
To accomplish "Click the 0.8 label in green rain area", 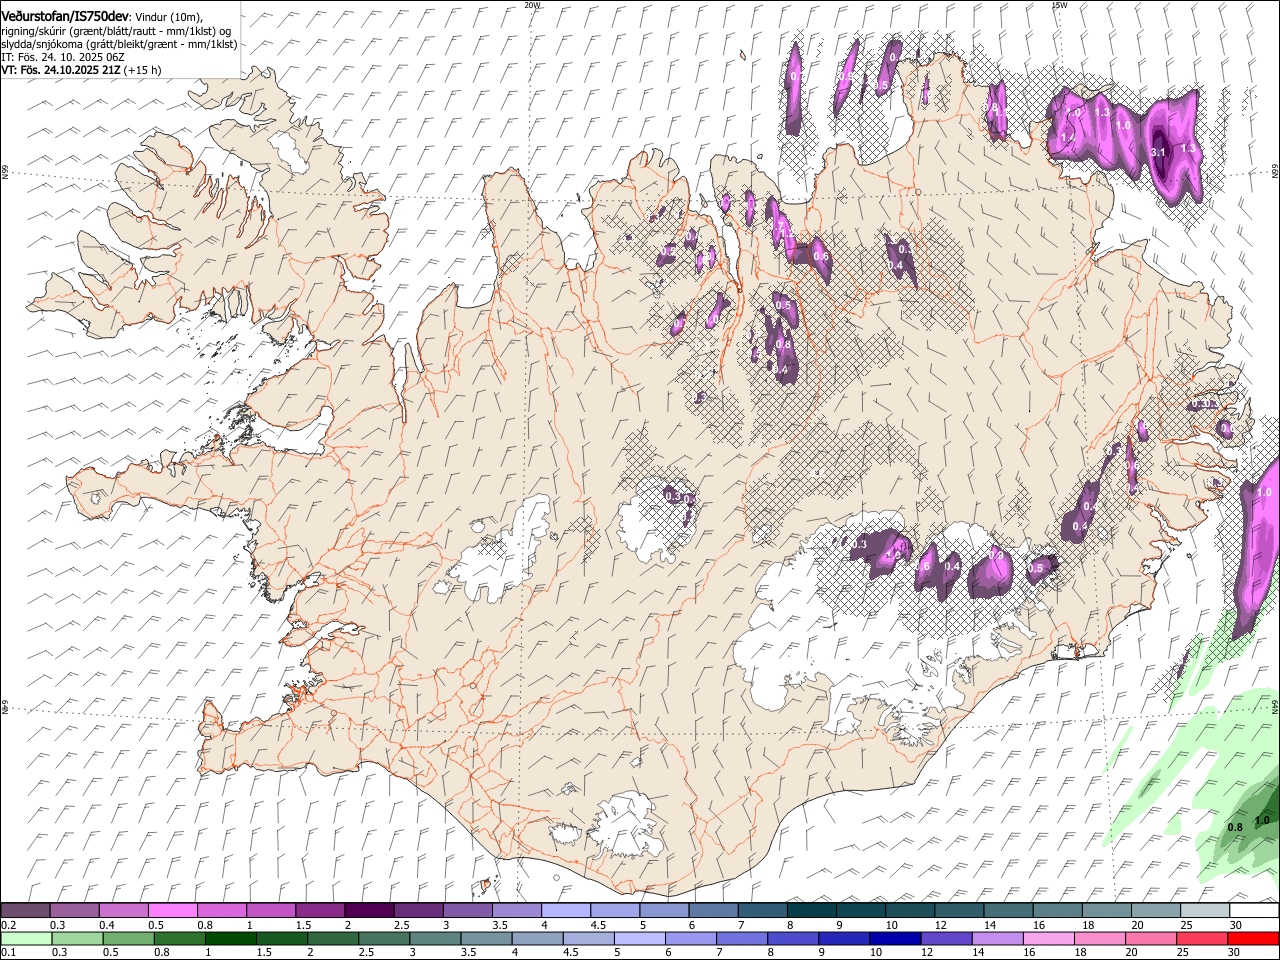I will click(1235, 827).
